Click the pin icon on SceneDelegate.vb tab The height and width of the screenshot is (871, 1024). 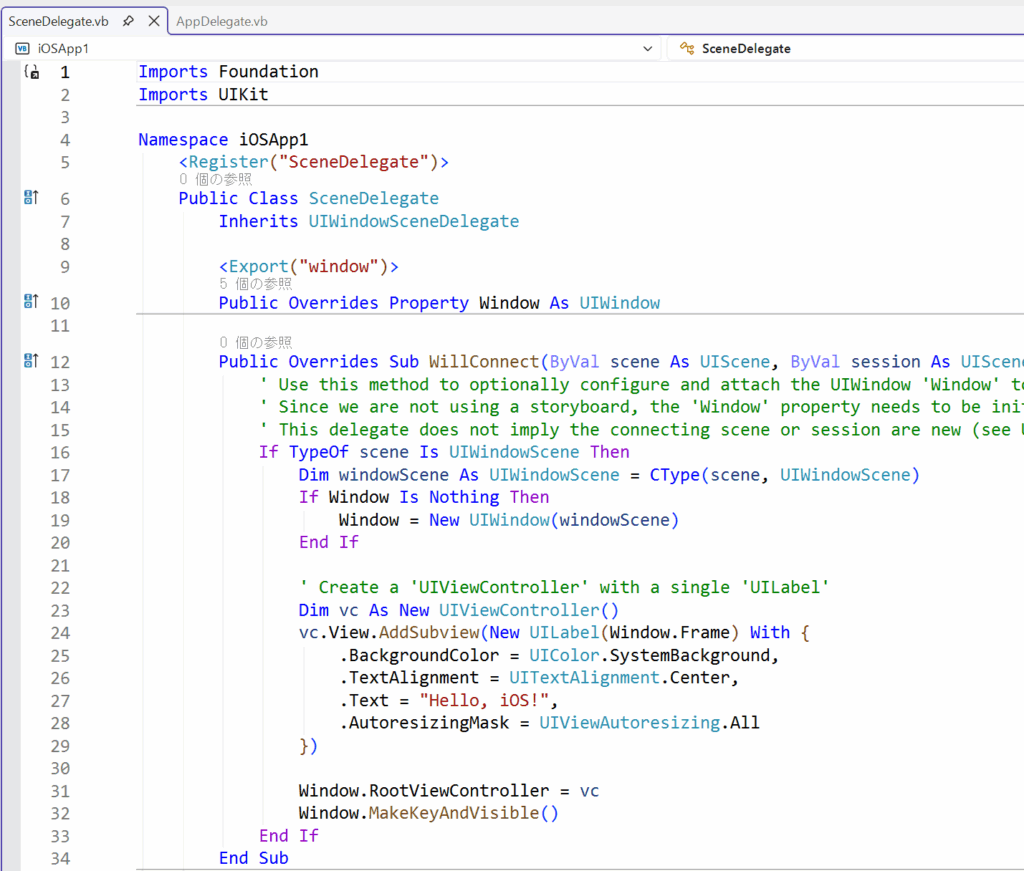128,21
